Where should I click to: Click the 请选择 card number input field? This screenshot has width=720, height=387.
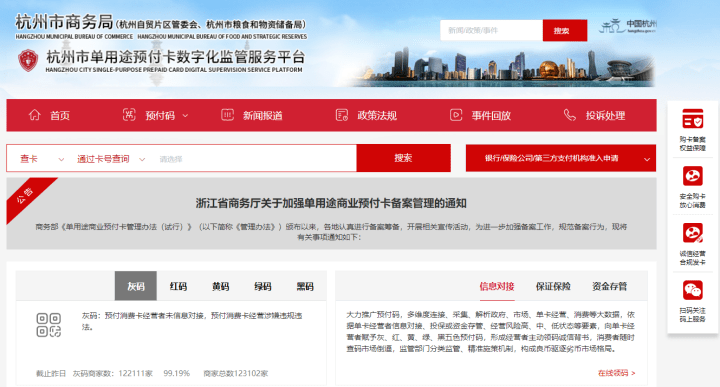pyautogui.click(x=255, y=159)
